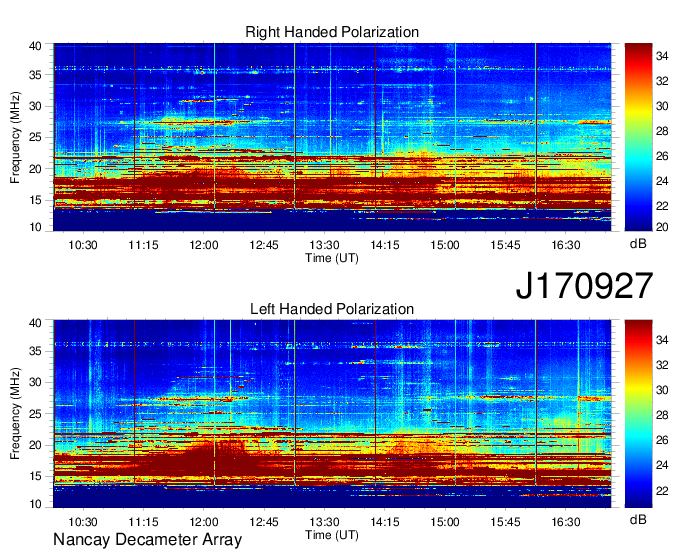Click the 32 dB tick on upper color bar
The height and width of the screenshot is (552, 680).
[x=662, y=81]
